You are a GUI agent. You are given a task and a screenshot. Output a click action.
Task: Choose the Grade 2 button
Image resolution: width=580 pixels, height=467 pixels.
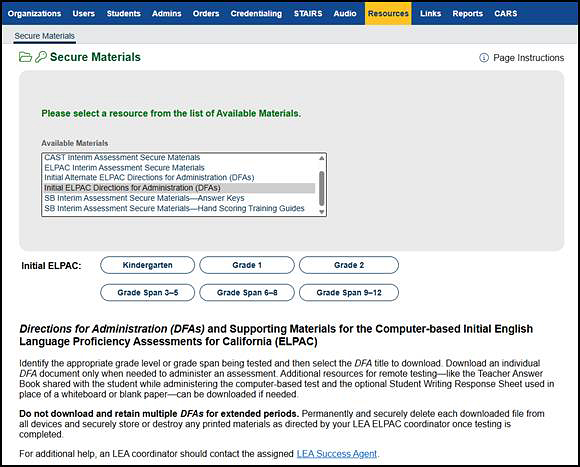349,265
